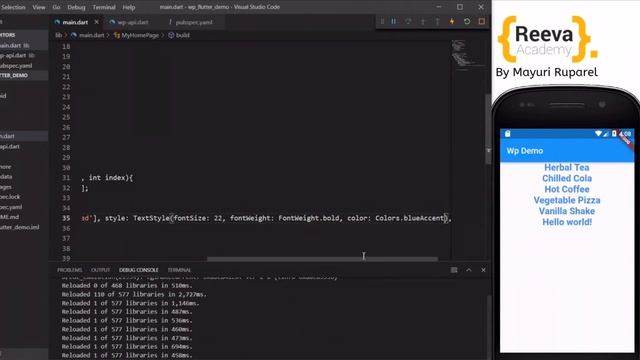Select highlighted main.dart in file tree
640x360 pixels.
[24, 136]
